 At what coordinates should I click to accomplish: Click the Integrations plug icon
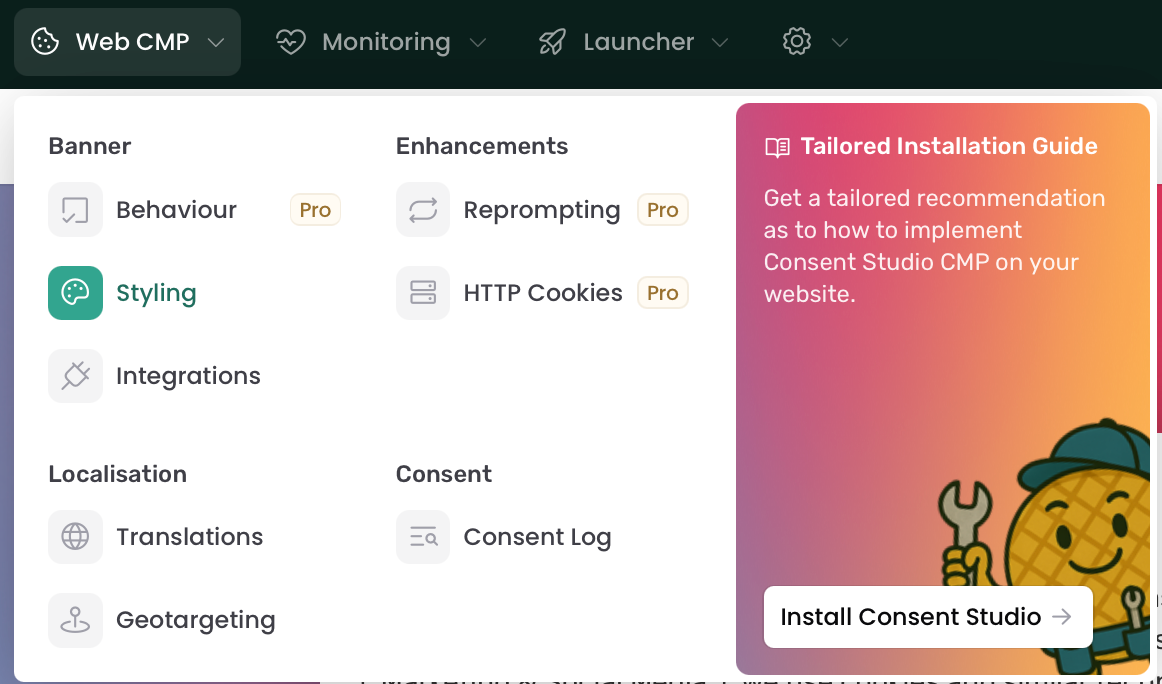(x=76, y=376)
